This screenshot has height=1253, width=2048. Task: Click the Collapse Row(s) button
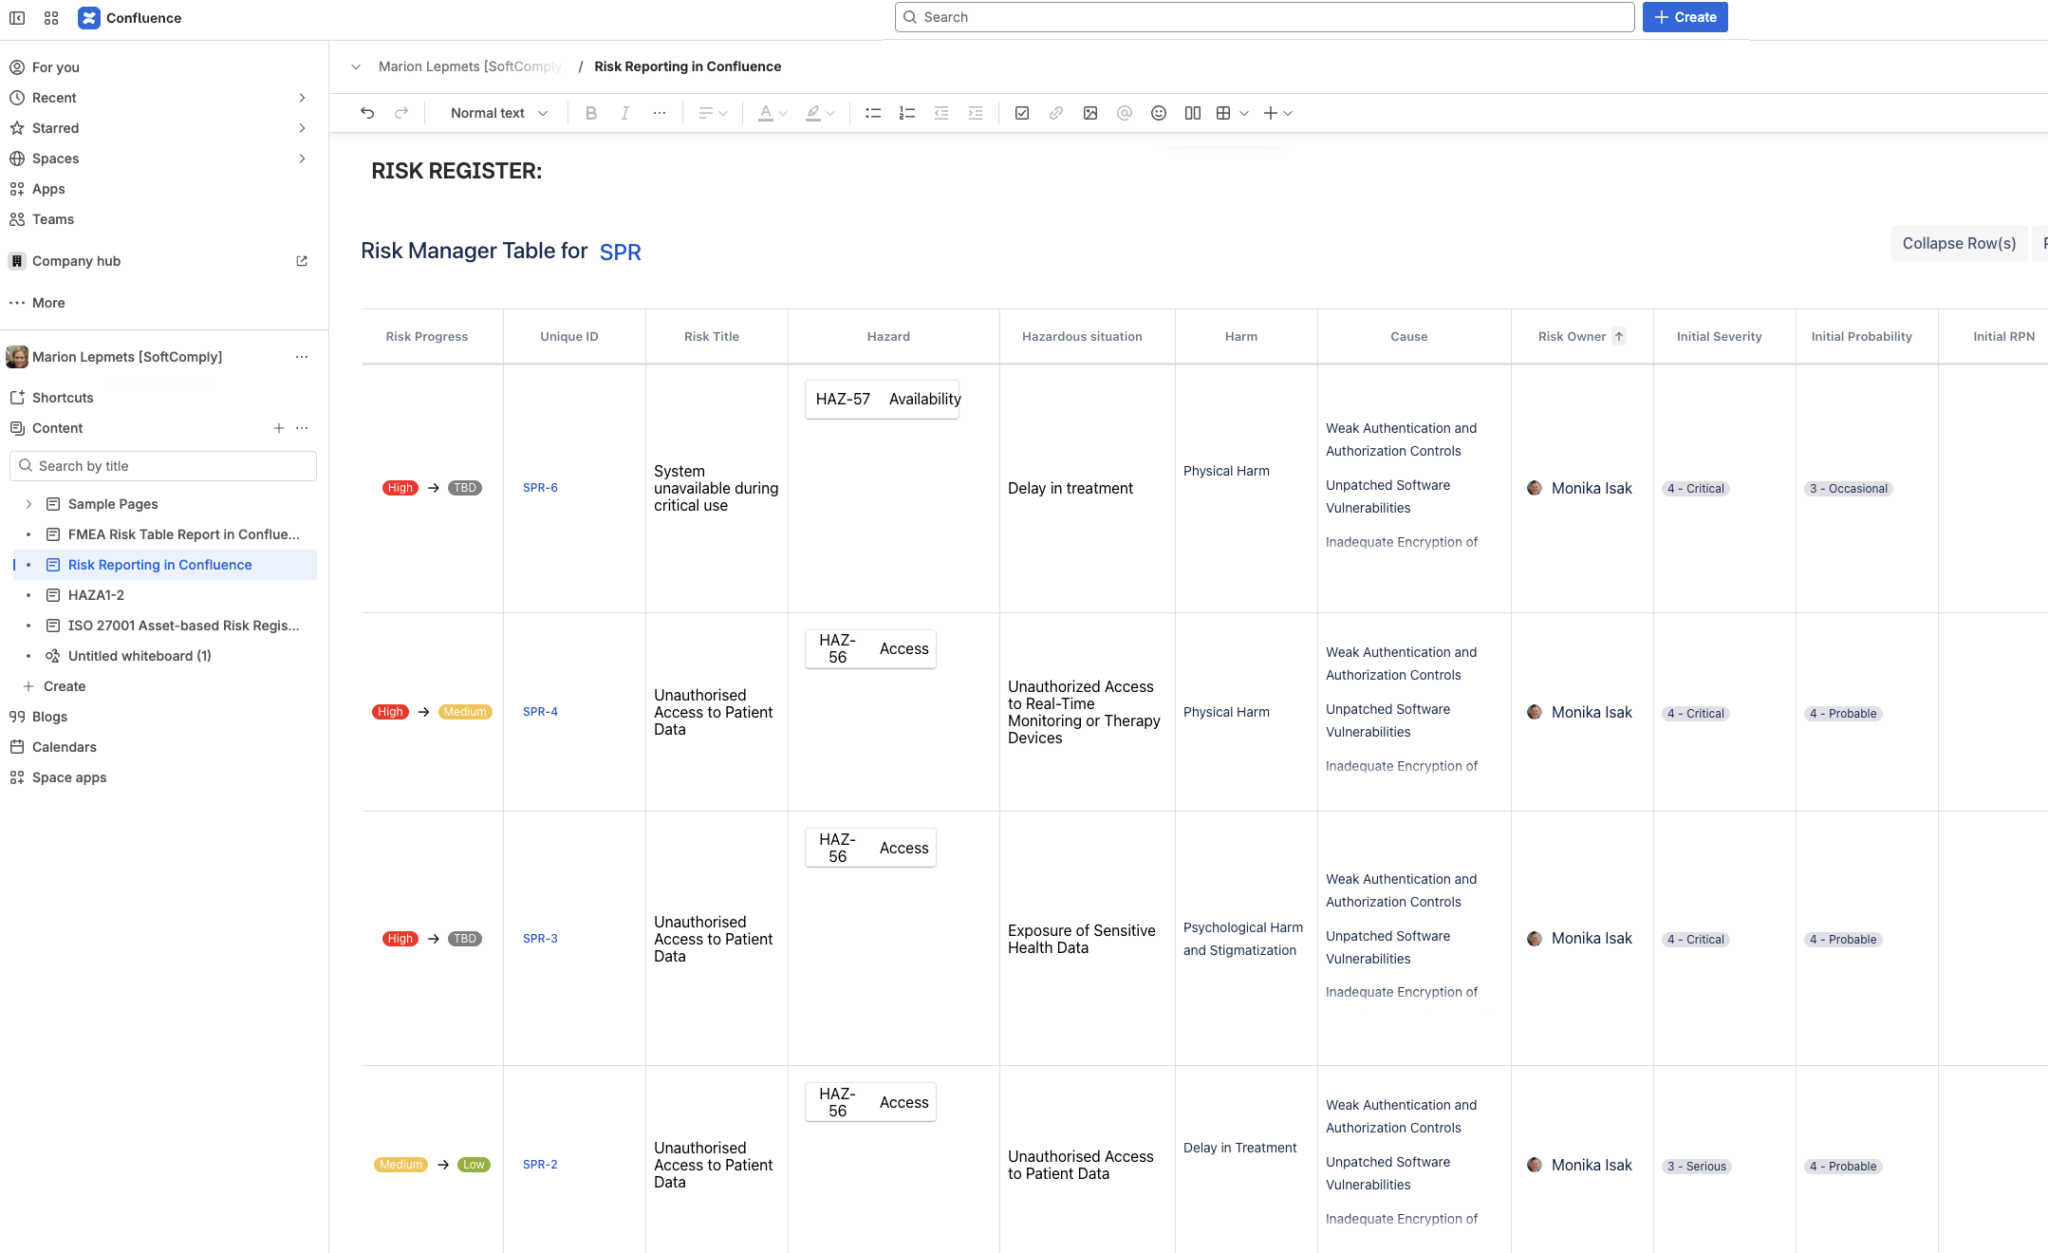tap(1957, 242)
